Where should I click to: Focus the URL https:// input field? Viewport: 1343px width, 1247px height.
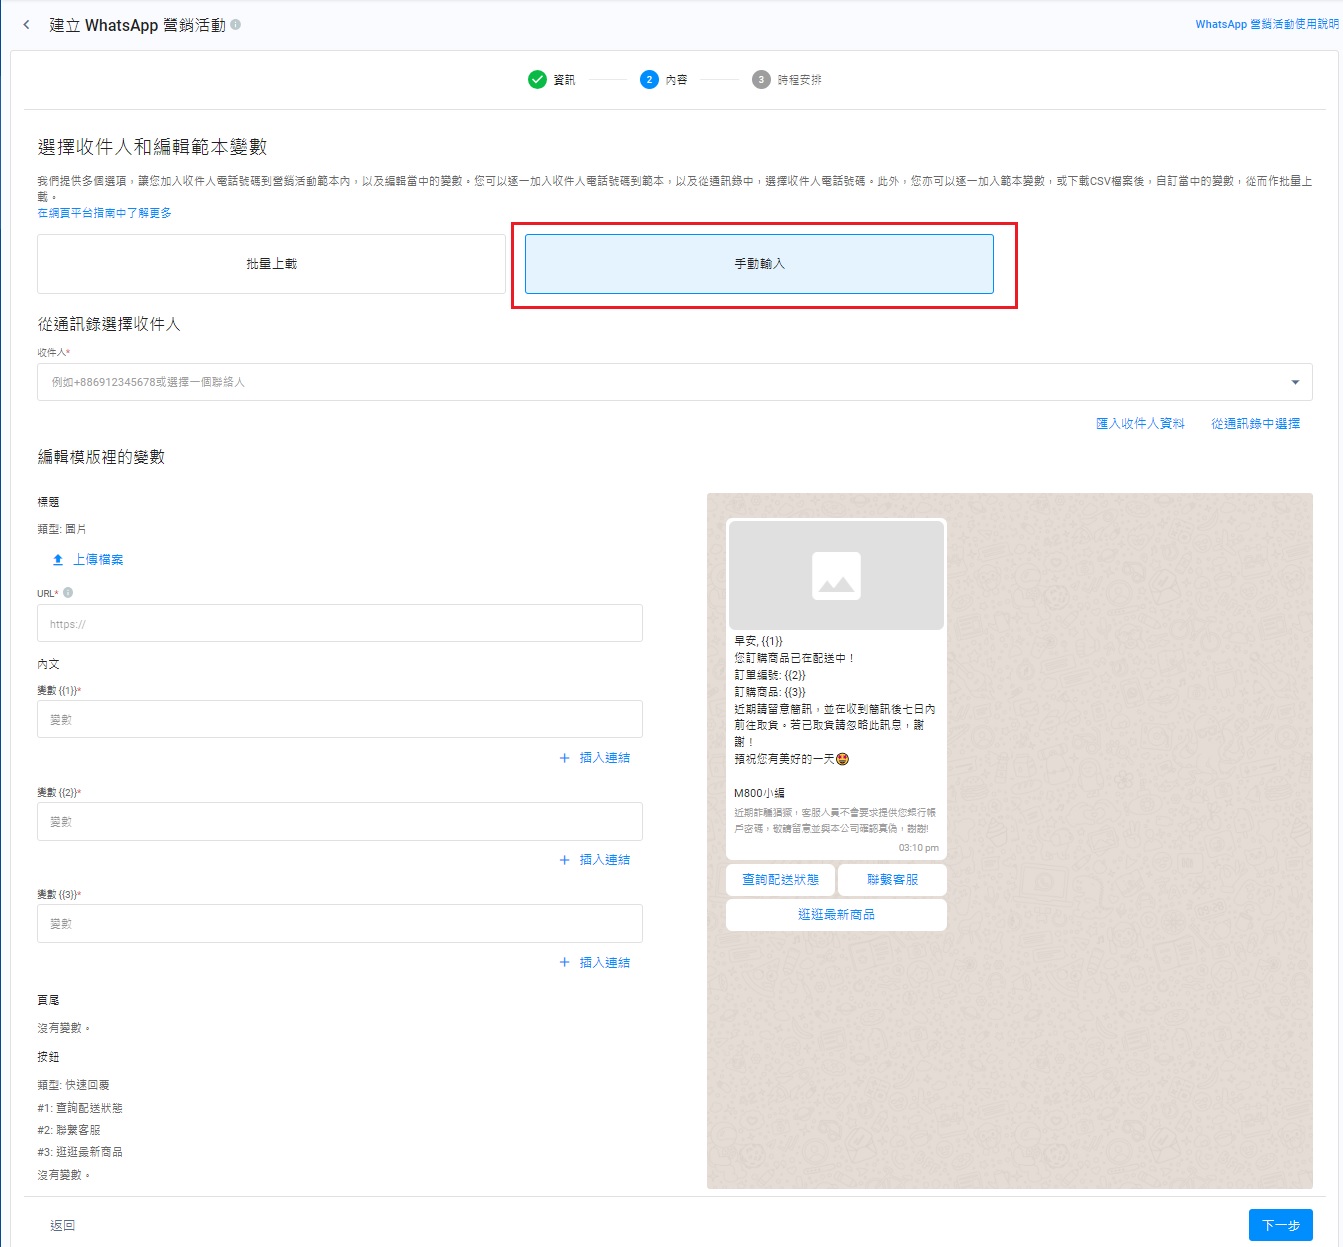[340, 624]
